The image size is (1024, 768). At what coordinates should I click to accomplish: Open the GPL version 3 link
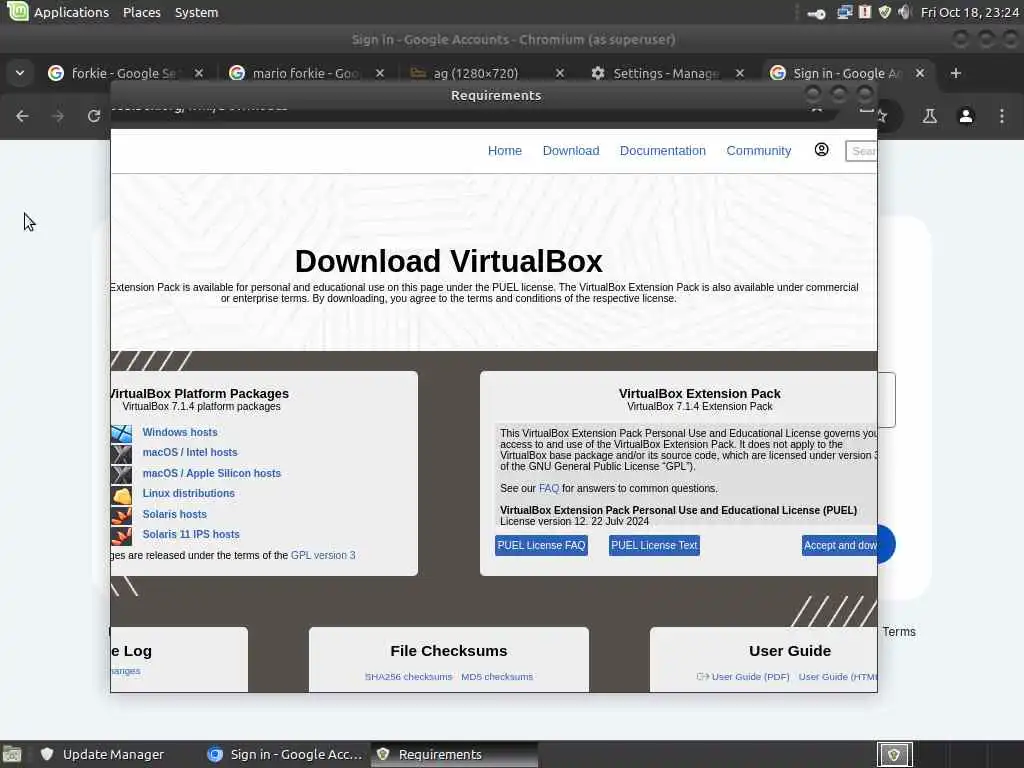pos(323,555)
